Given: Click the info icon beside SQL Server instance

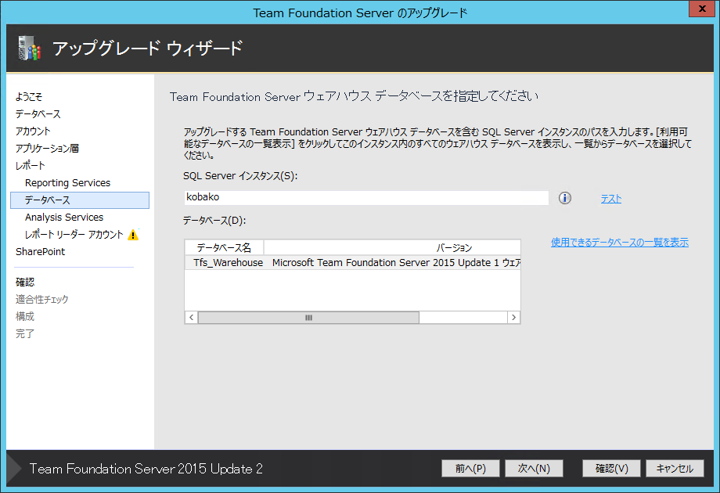Looking at the screenshot, I should click(x=564, y=198).
